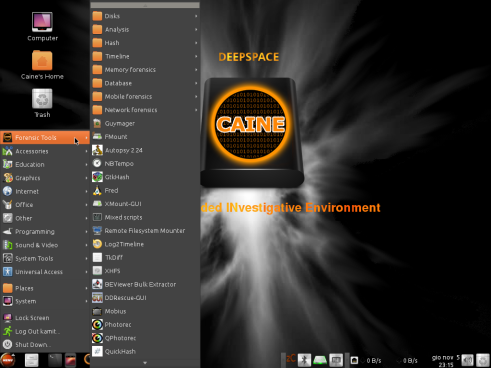The image size is (491, 368).
Task: Open the Sound & Video category
Action: 45,245
